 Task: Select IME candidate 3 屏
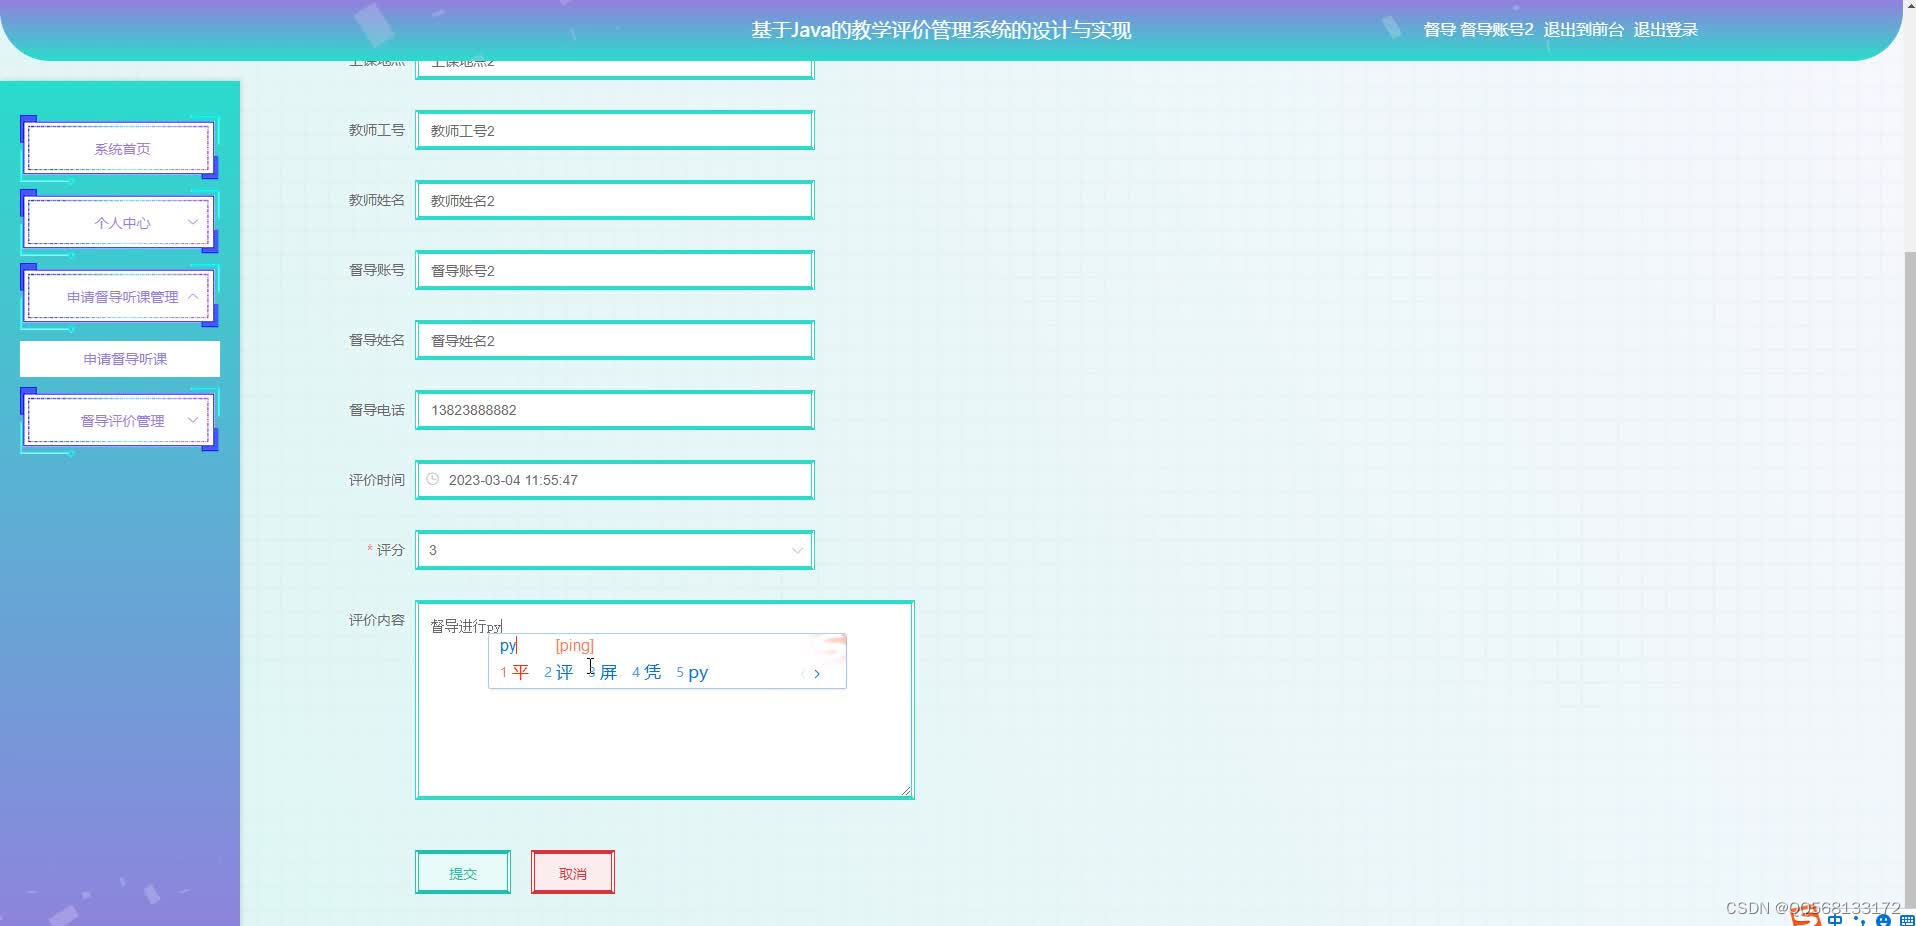(x=603, y=672)
